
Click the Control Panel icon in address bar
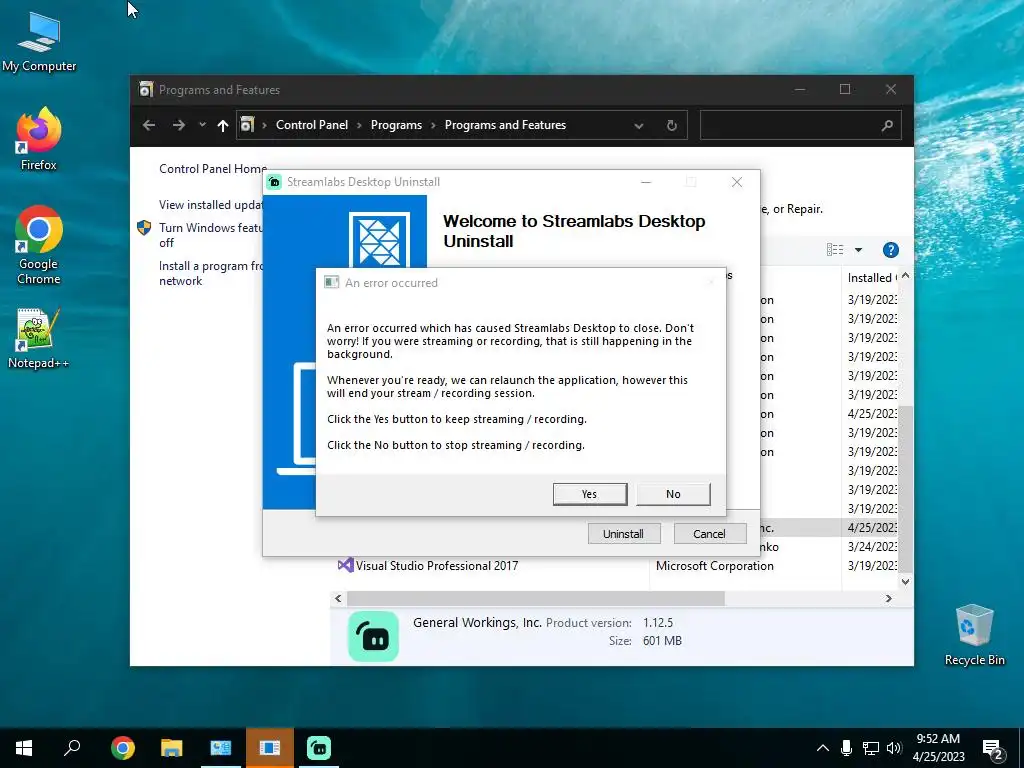[x=247, y=125]
